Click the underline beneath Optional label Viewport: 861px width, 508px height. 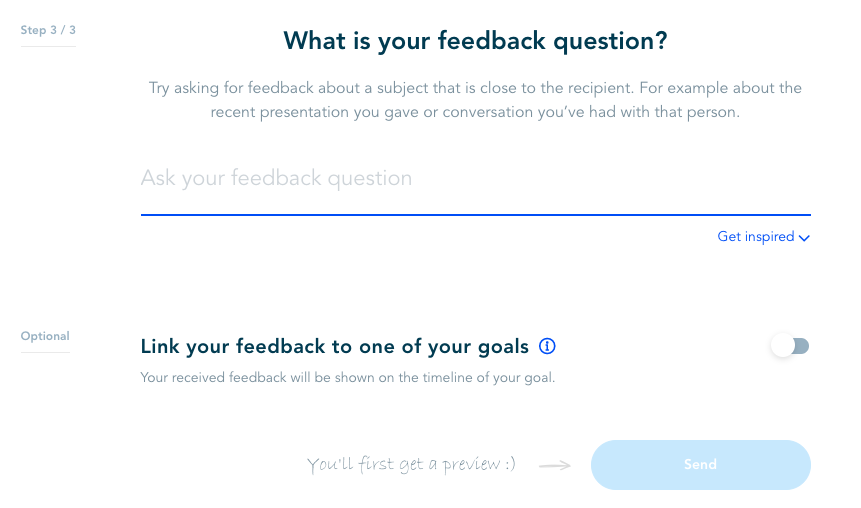45,352
